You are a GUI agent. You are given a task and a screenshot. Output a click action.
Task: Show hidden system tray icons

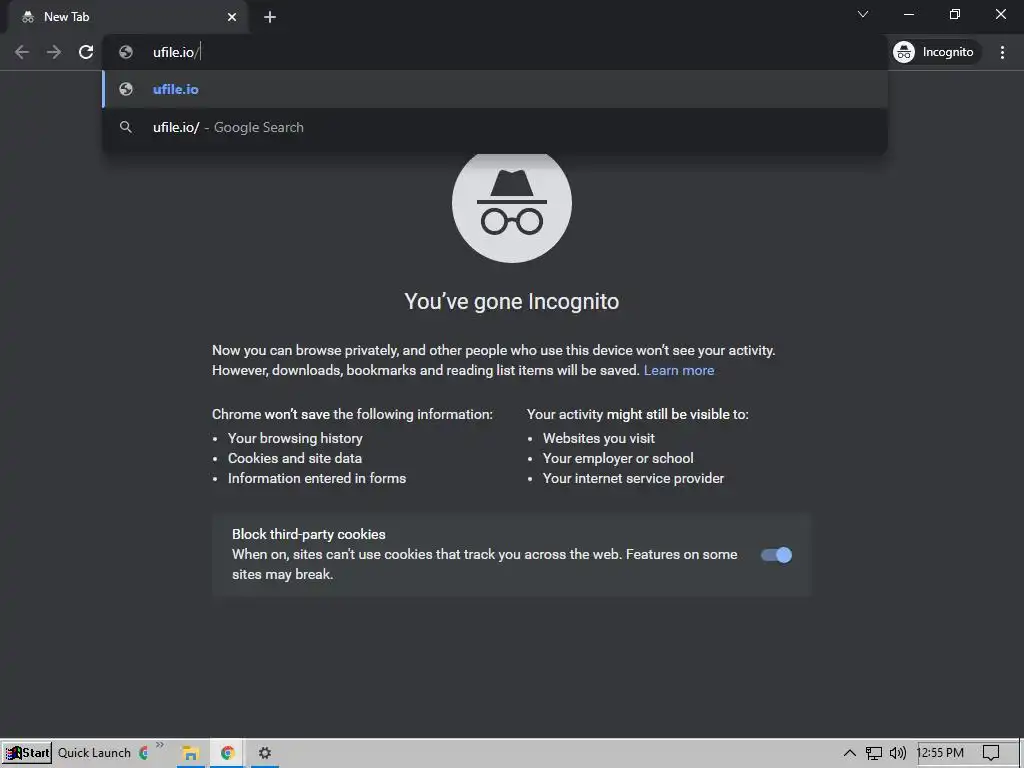click(850, 753)
